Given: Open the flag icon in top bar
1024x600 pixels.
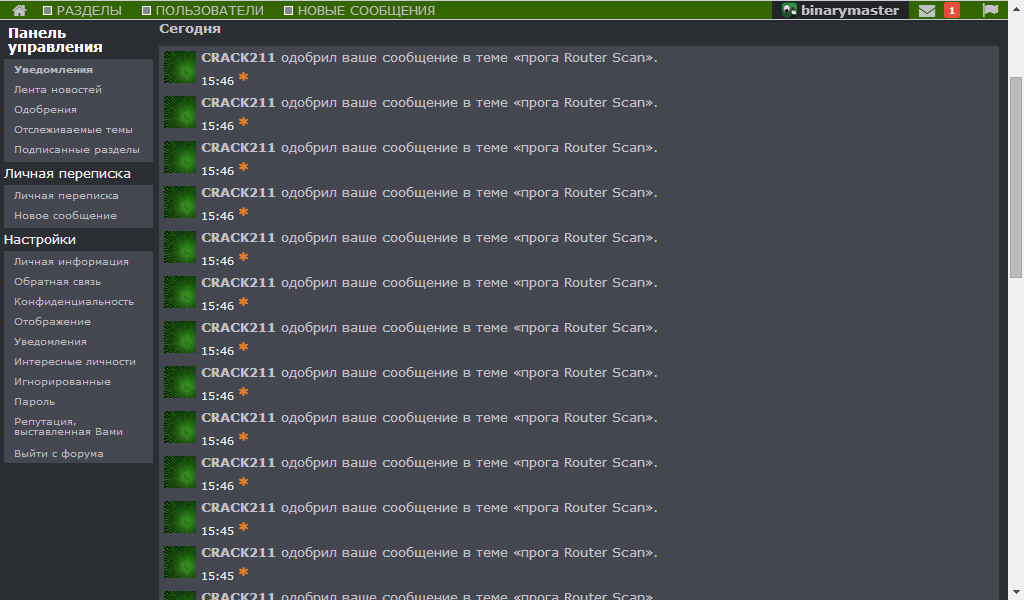Looking at the screenshot, I should [x=990, y=10].
